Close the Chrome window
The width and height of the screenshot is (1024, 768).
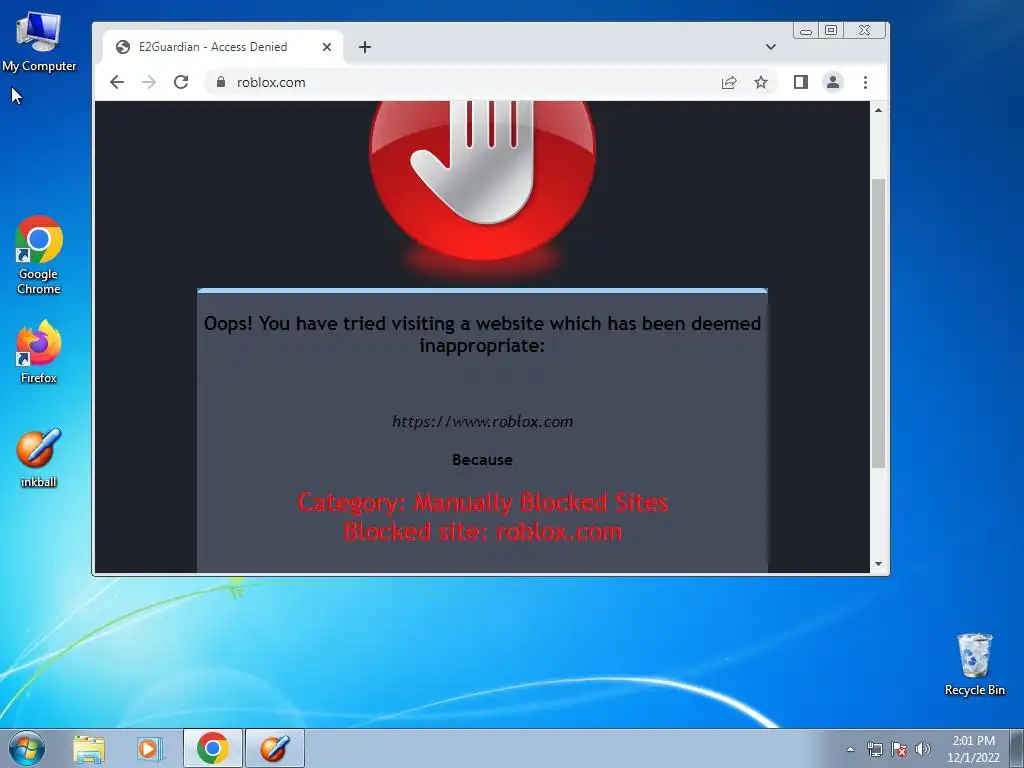(865, 31)
